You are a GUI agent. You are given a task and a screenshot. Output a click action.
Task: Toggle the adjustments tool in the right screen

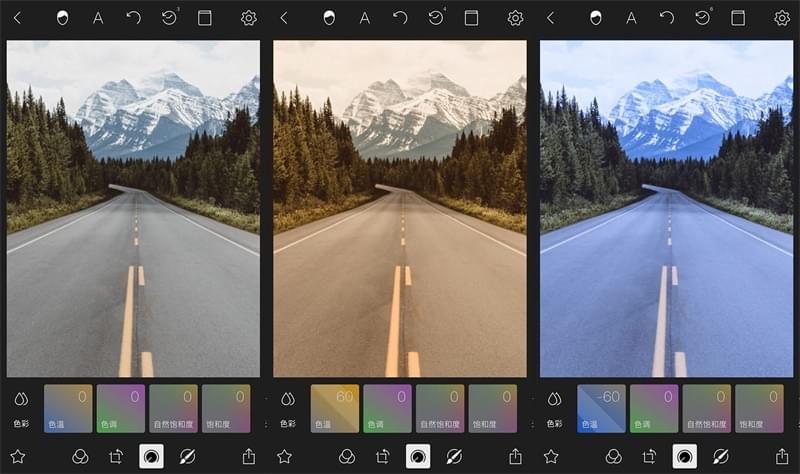click(x=685, y=456)
